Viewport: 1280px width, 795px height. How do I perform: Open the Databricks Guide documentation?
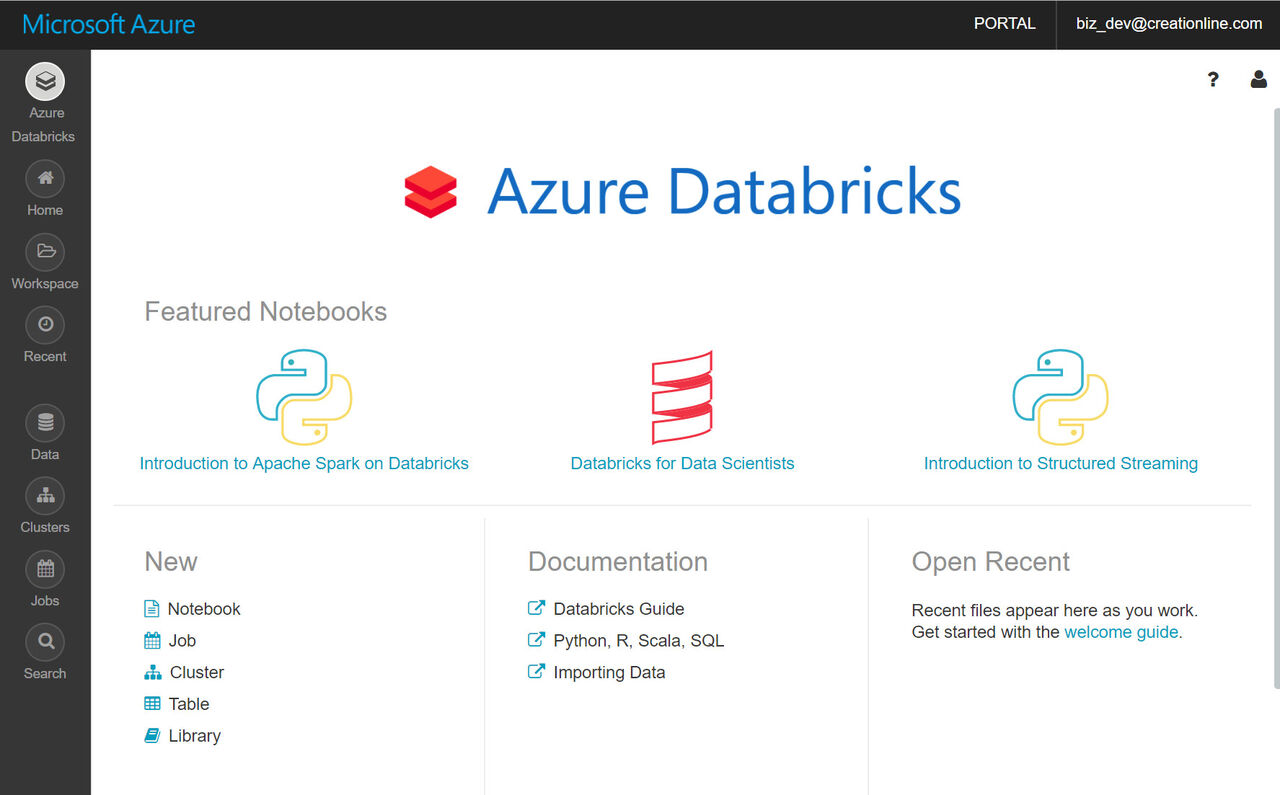[x=619, y=609]
